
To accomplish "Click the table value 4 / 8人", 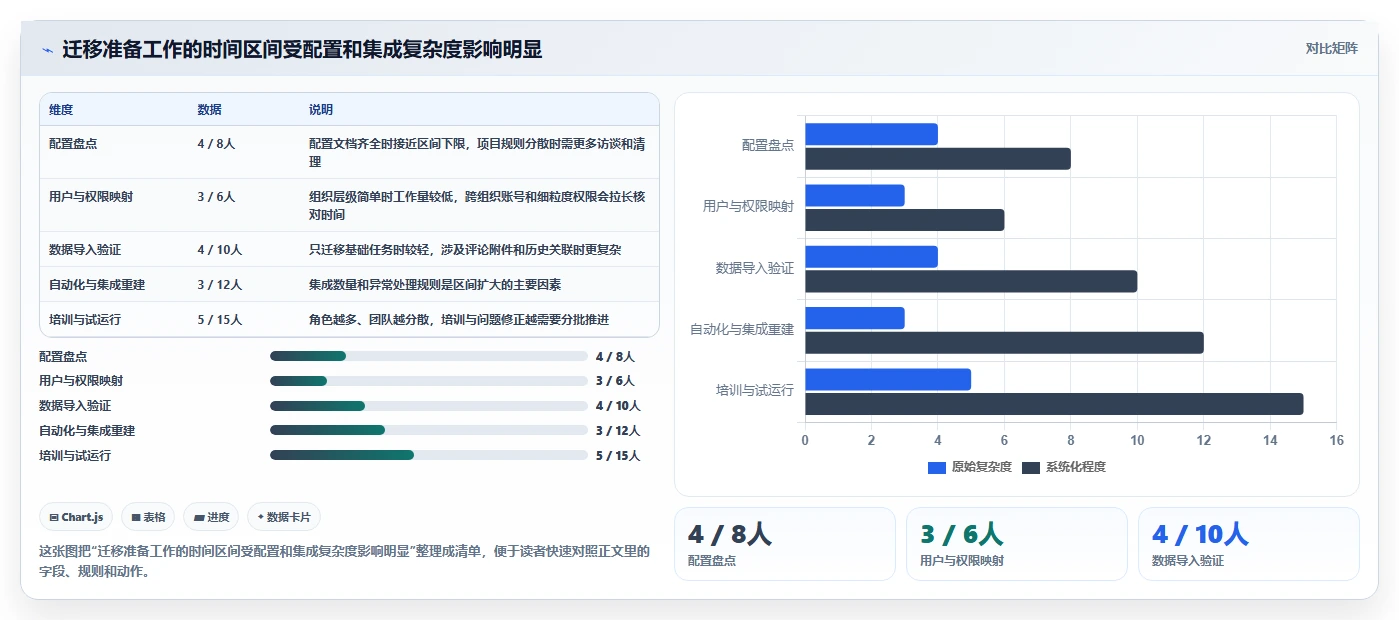I will click(x=216, y=144).
